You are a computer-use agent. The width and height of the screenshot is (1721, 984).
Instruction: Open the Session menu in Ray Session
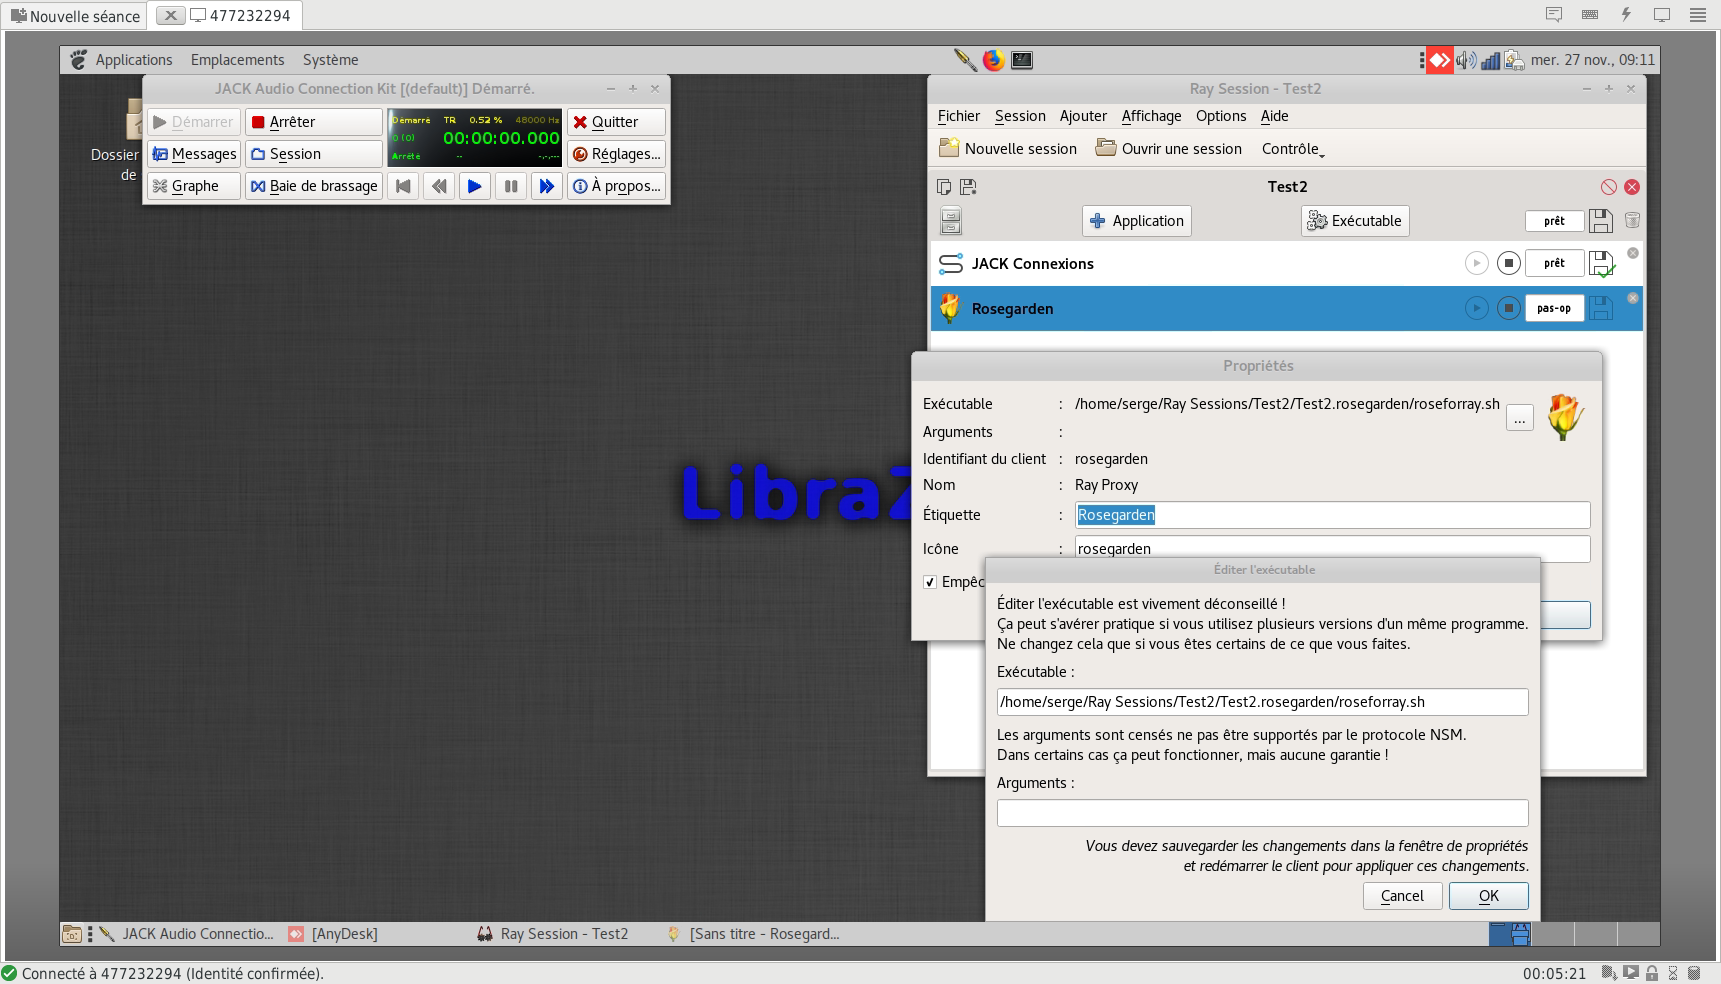[1020, 116]
